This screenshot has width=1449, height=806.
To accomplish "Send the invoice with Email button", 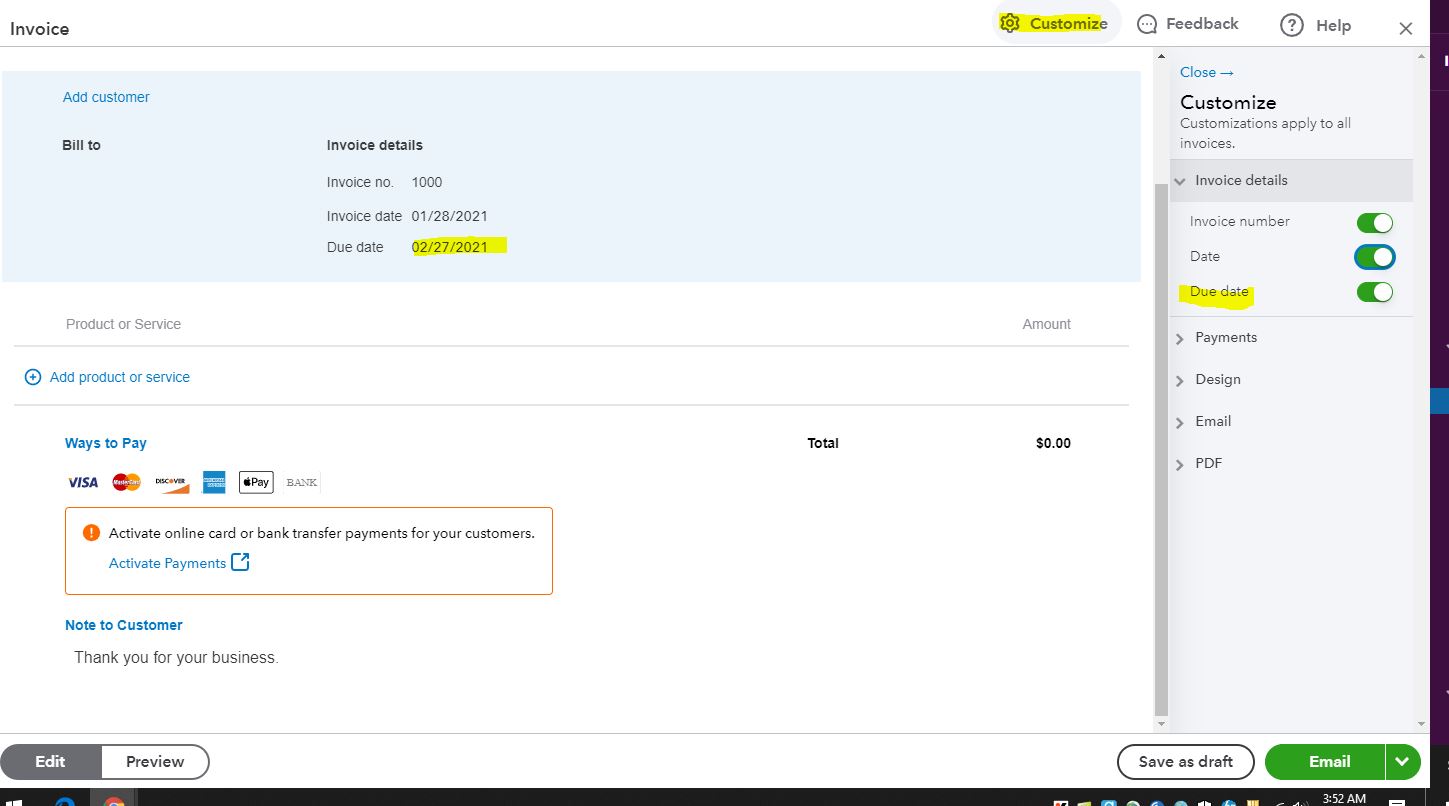I will (1326, 762).
